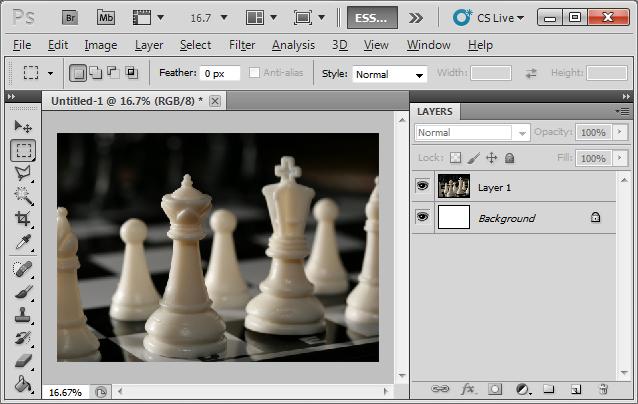Hide Layer 1 using its eye icon
This screenshot has height=404, width=638.
pos(422,186)
